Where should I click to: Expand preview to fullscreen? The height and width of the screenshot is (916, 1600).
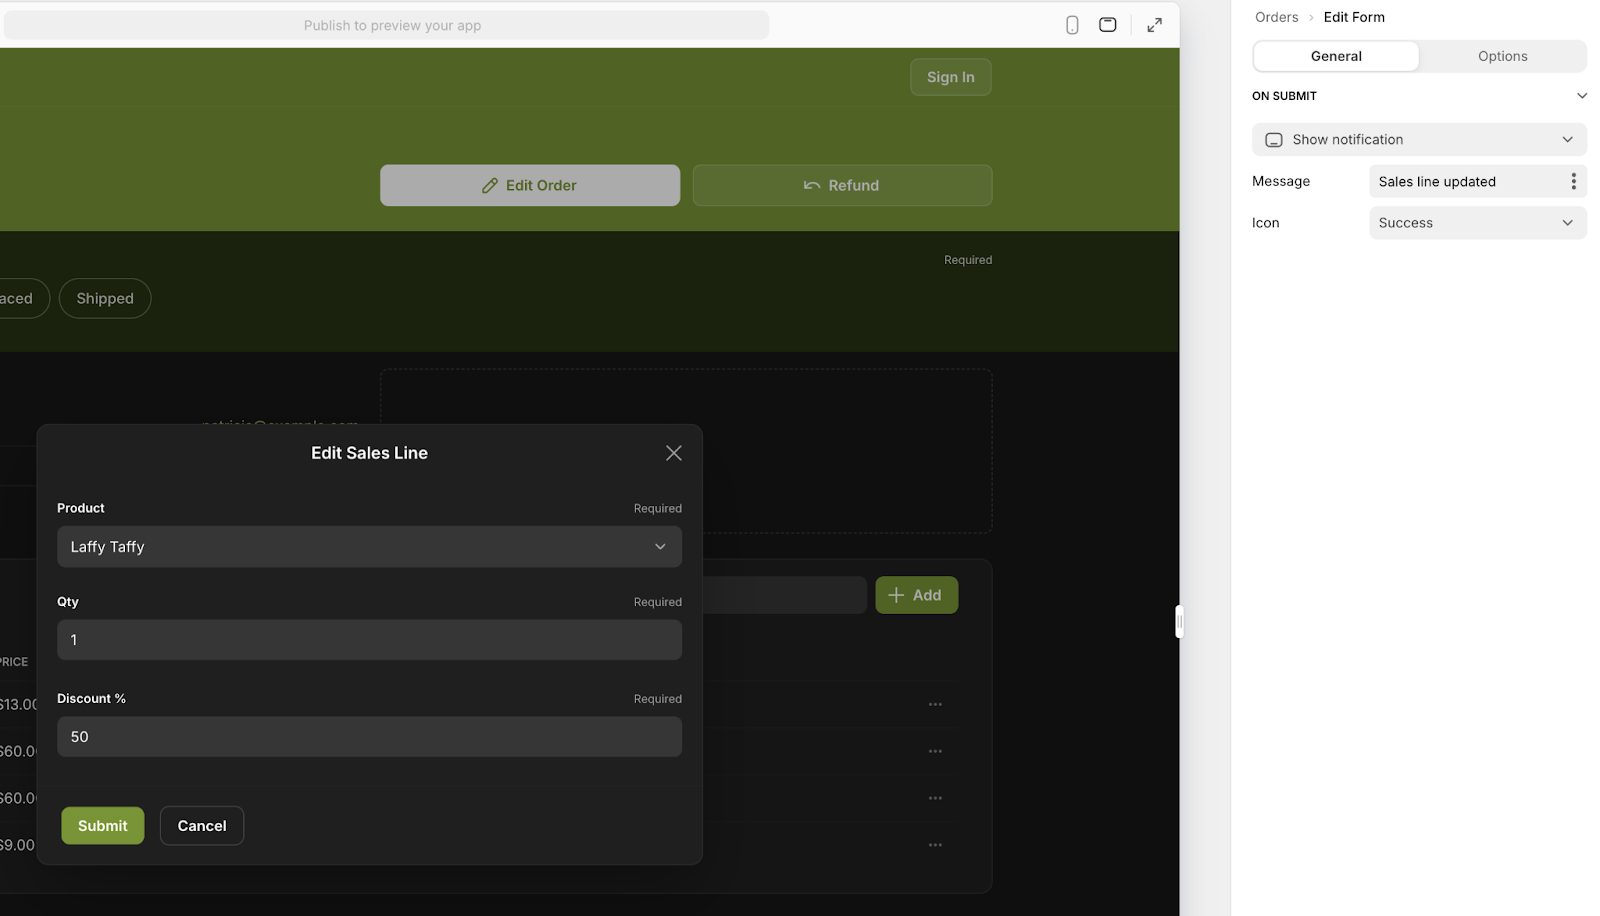[1154, 25]
